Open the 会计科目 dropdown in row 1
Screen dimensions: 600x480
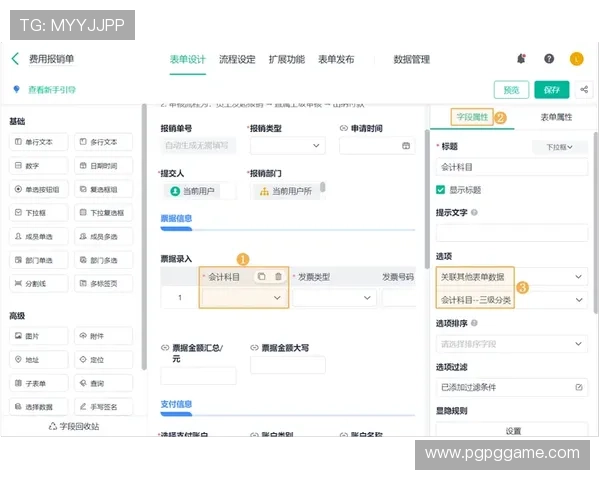coord(243,297)
